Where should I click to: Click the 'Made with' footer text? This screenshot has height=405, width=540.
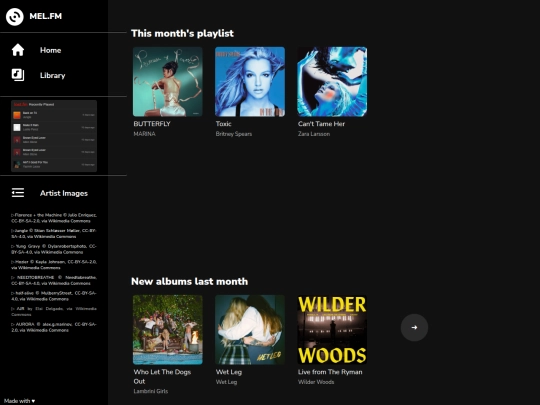point(19,401)
